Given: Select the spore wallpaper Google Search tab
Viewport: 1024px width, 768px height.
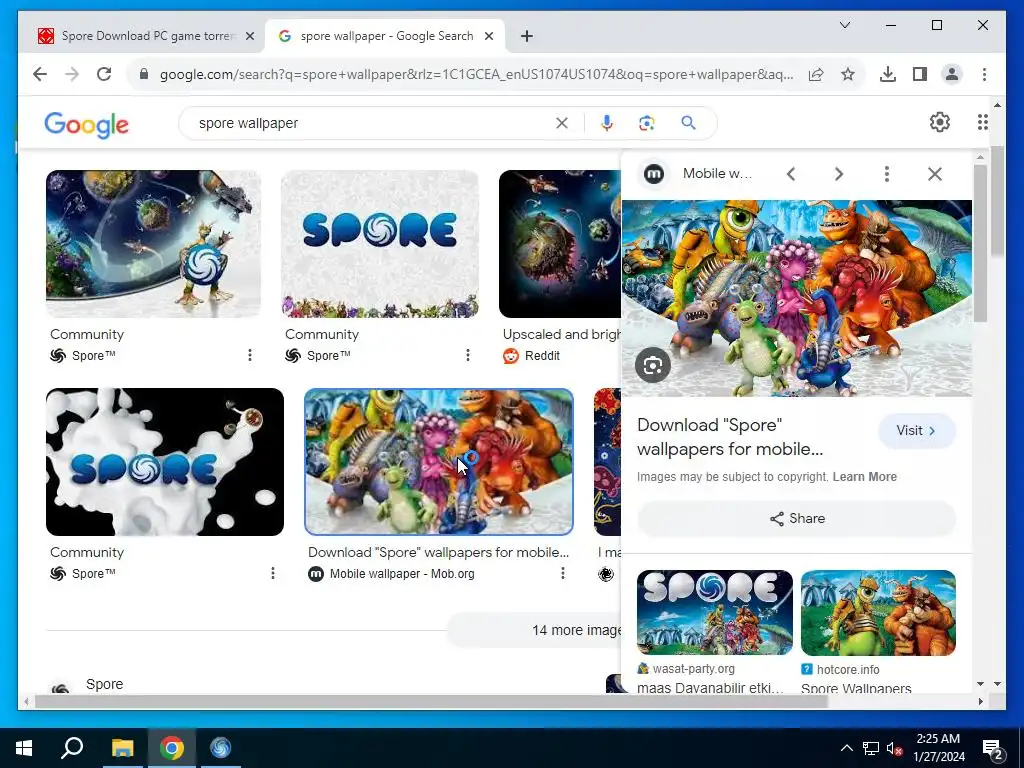Looking at the screenshot, I should point(385,36).
